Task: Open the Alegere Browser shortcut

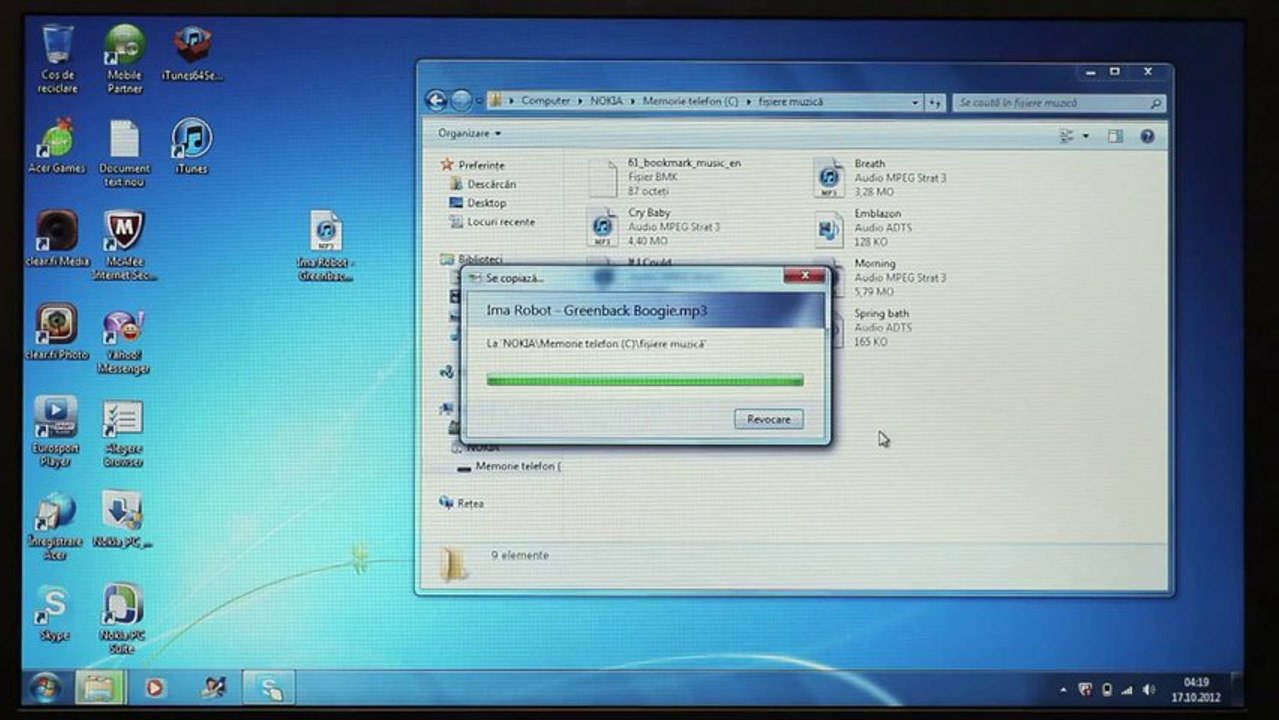Action: pyautogui.click(x=124, y=433)
